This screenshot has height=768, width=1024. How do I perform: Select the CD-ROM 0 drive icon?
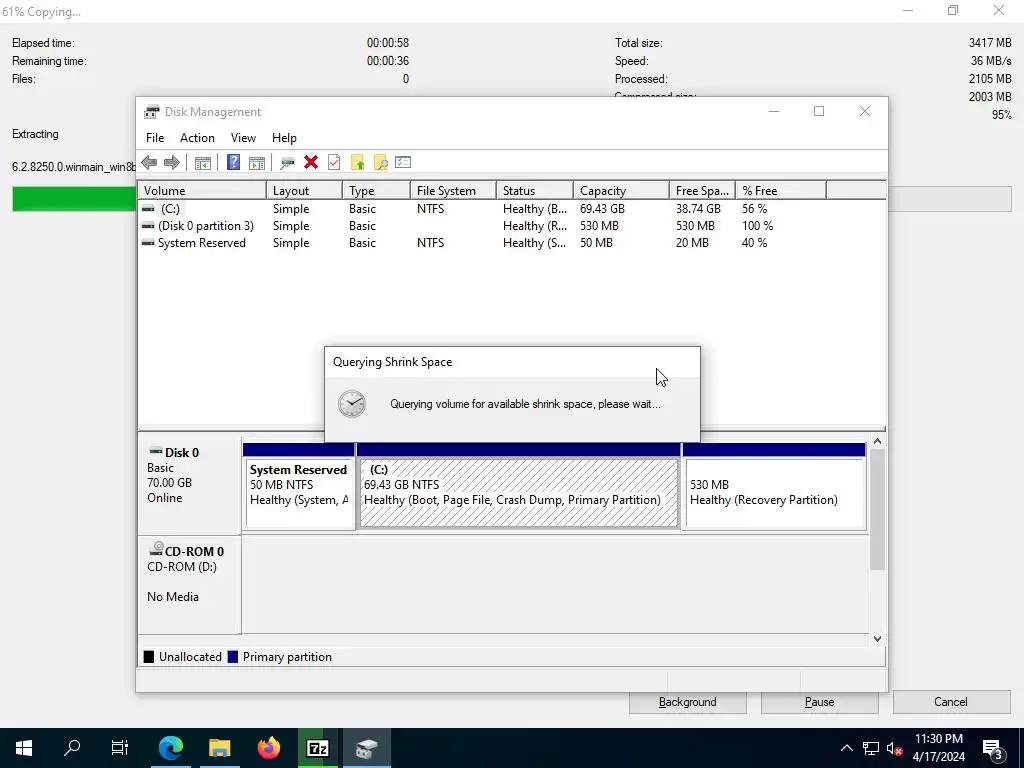point(156,549)
